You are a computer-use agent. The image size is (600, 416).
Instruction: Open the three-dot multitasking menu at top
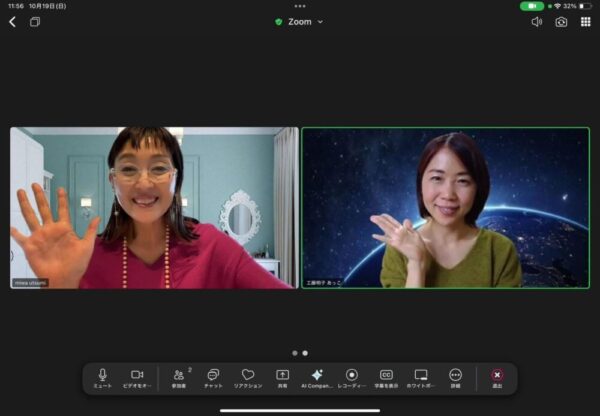click(300, 6)
